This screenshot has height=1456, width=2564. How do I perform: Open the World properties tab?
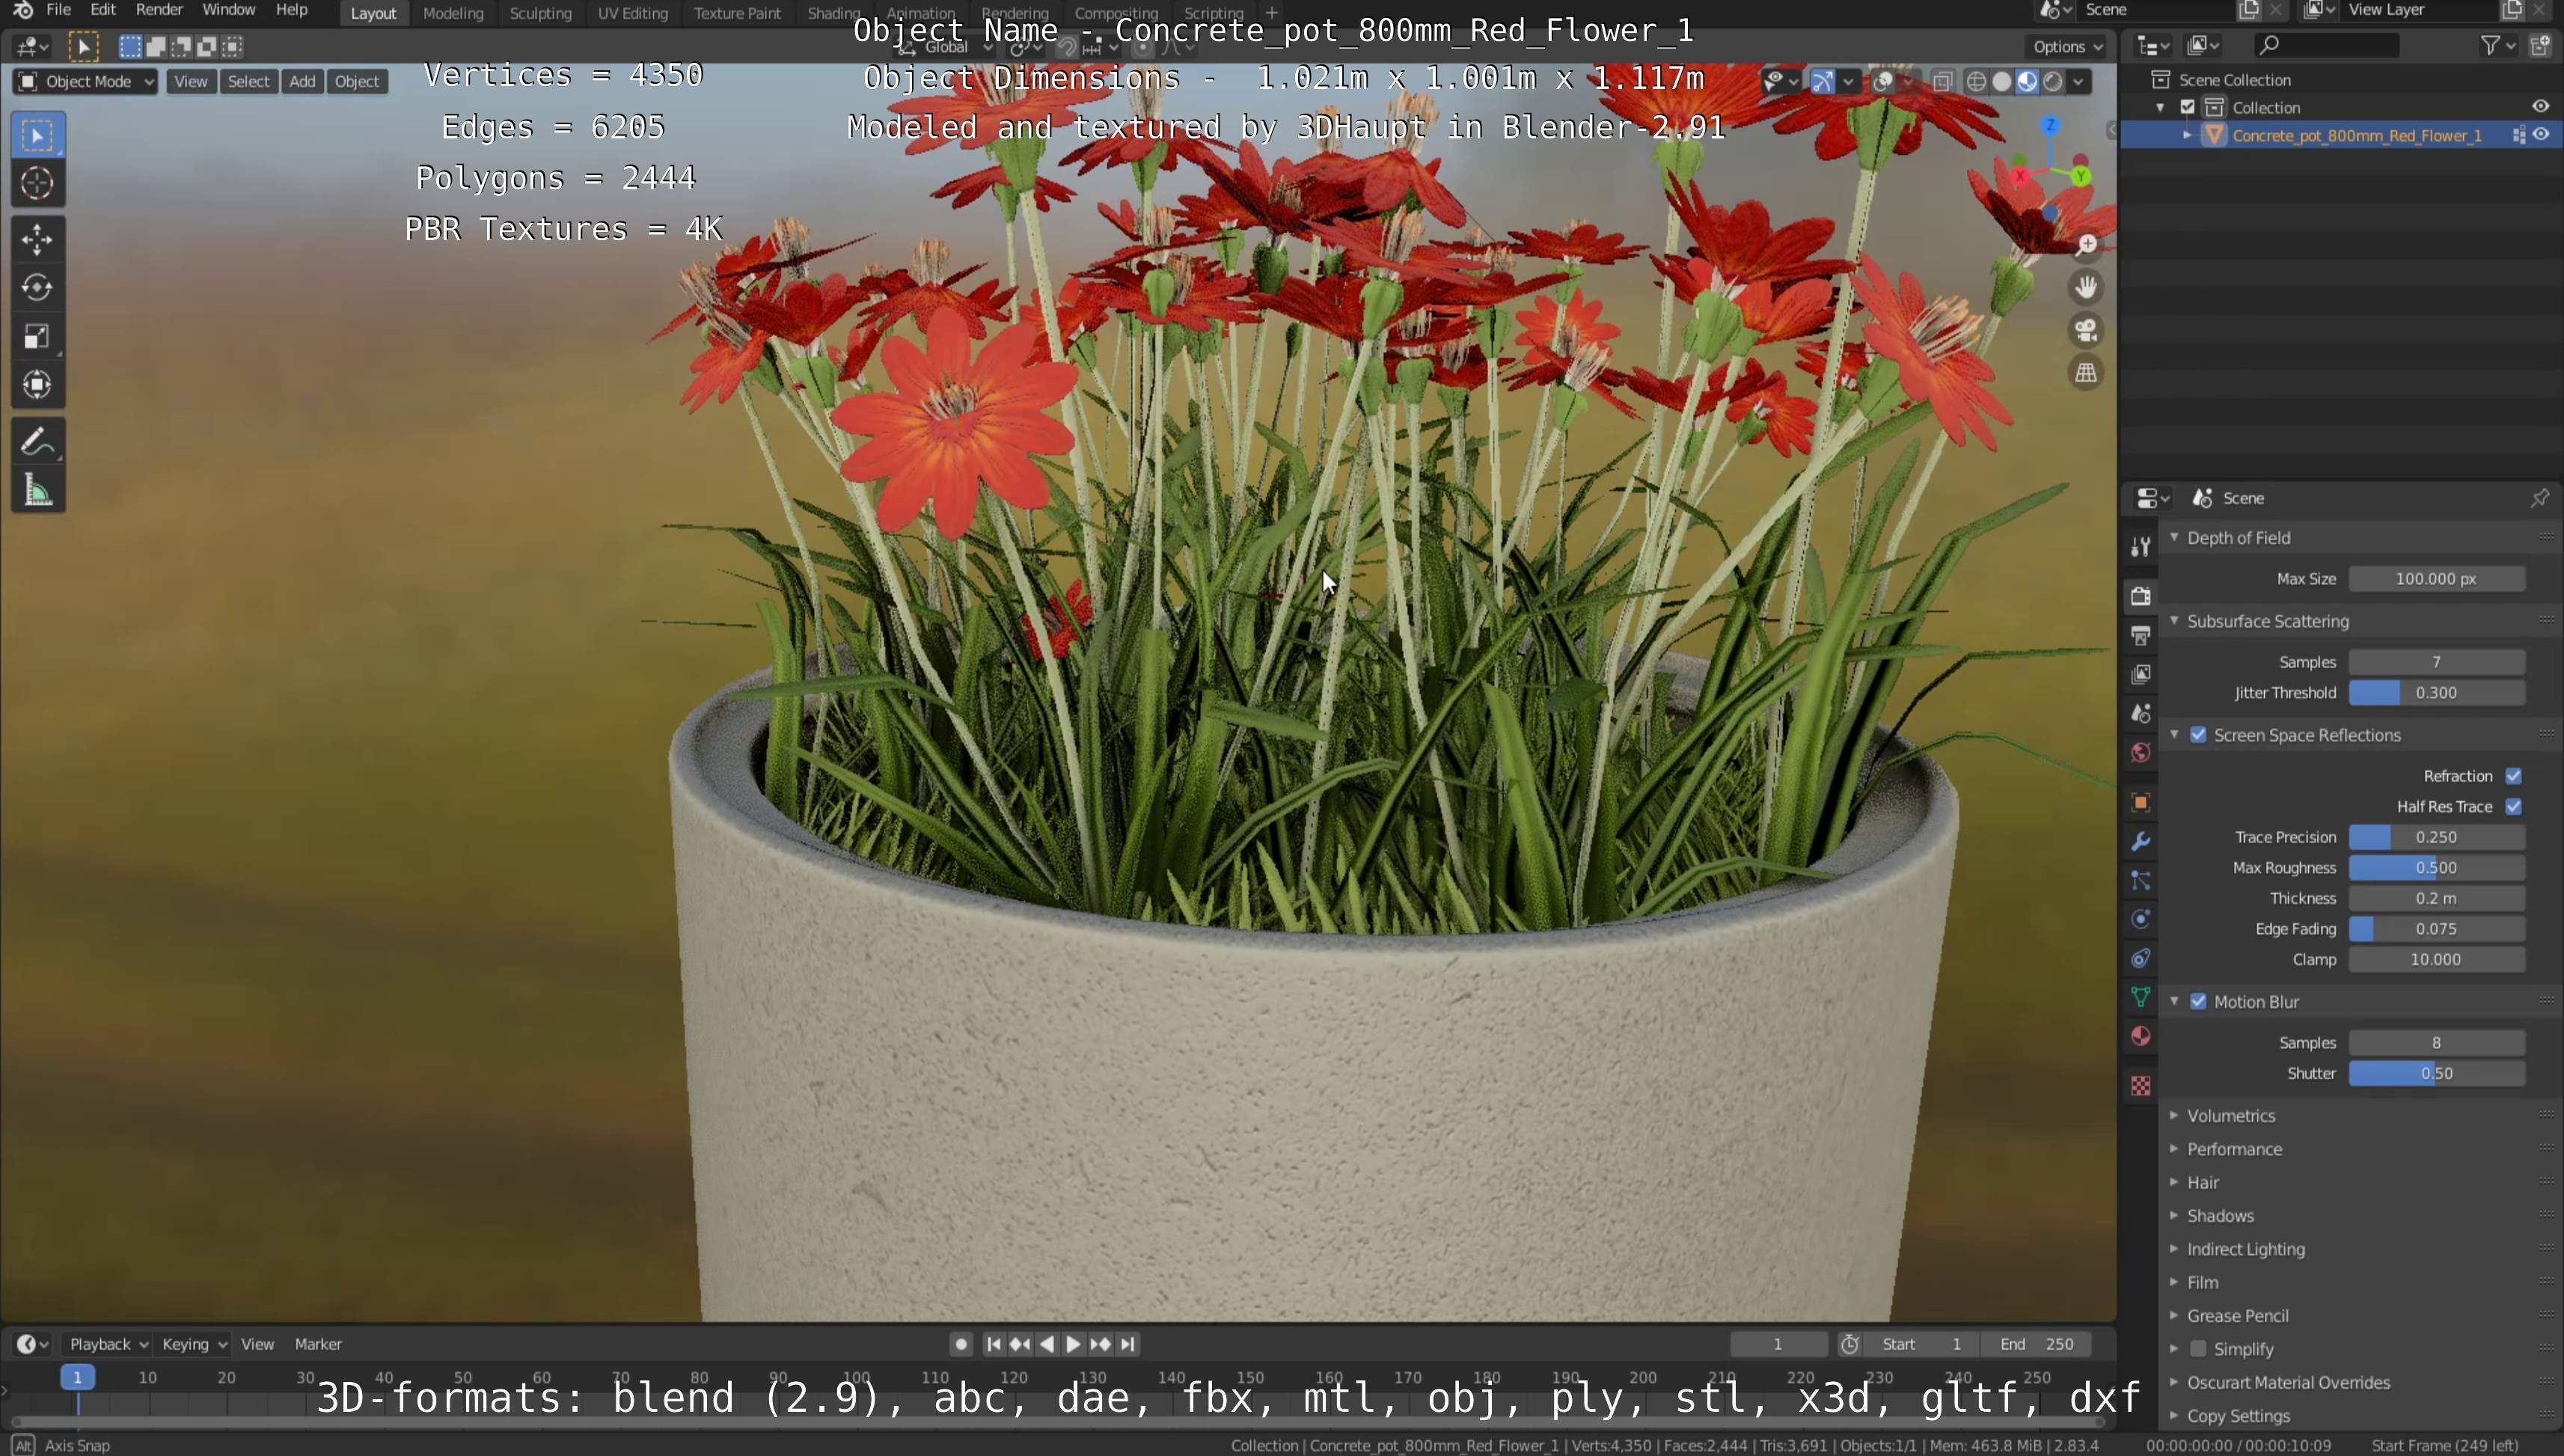pyautogui.click(x=2140, y=753)
